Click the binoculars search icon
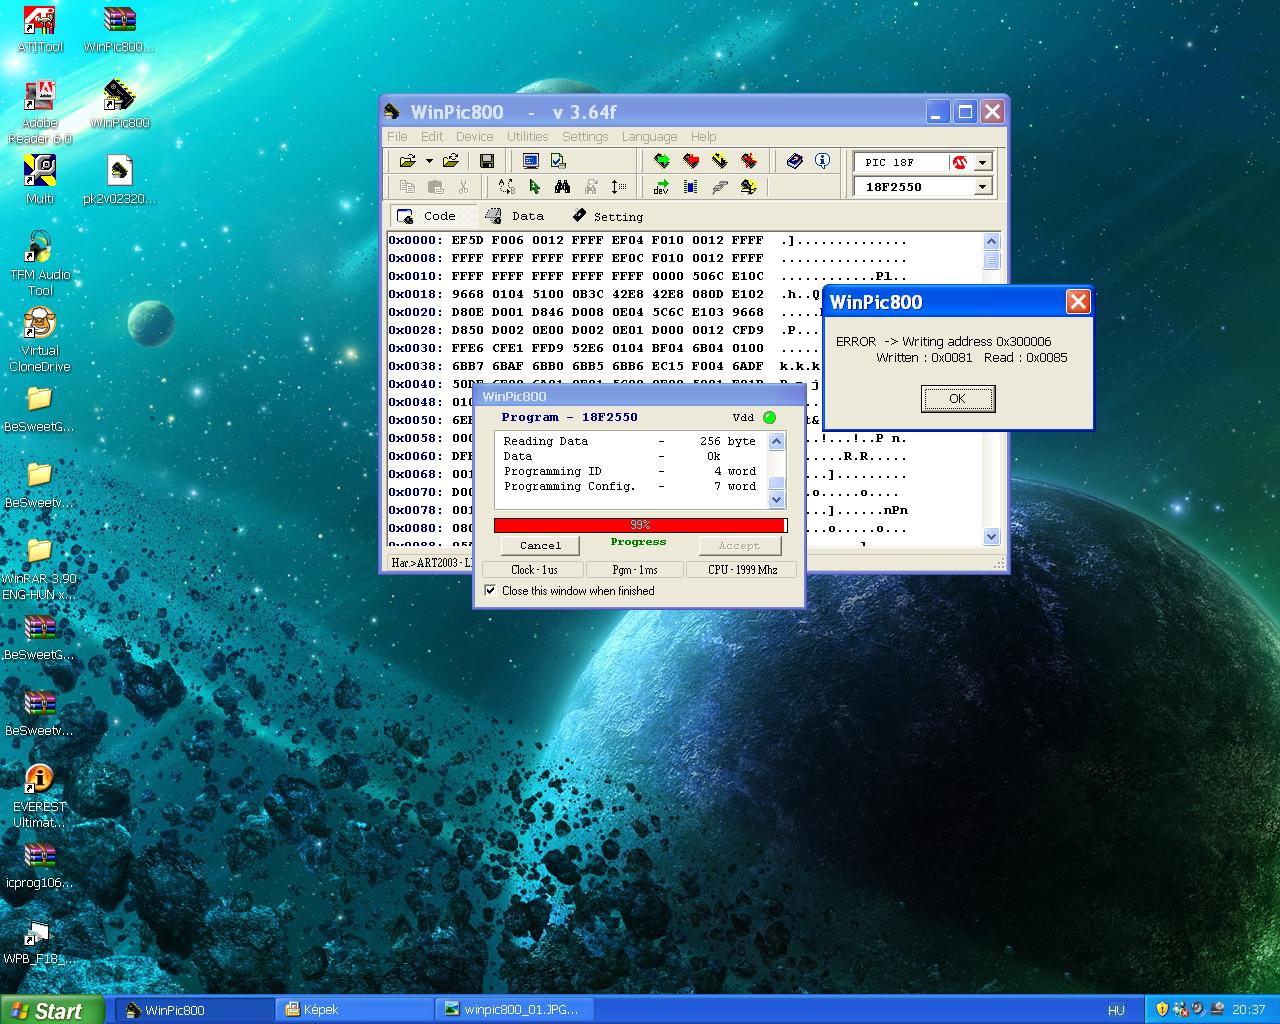The height and width of the screenshot is (1024, 1280). 562,187
